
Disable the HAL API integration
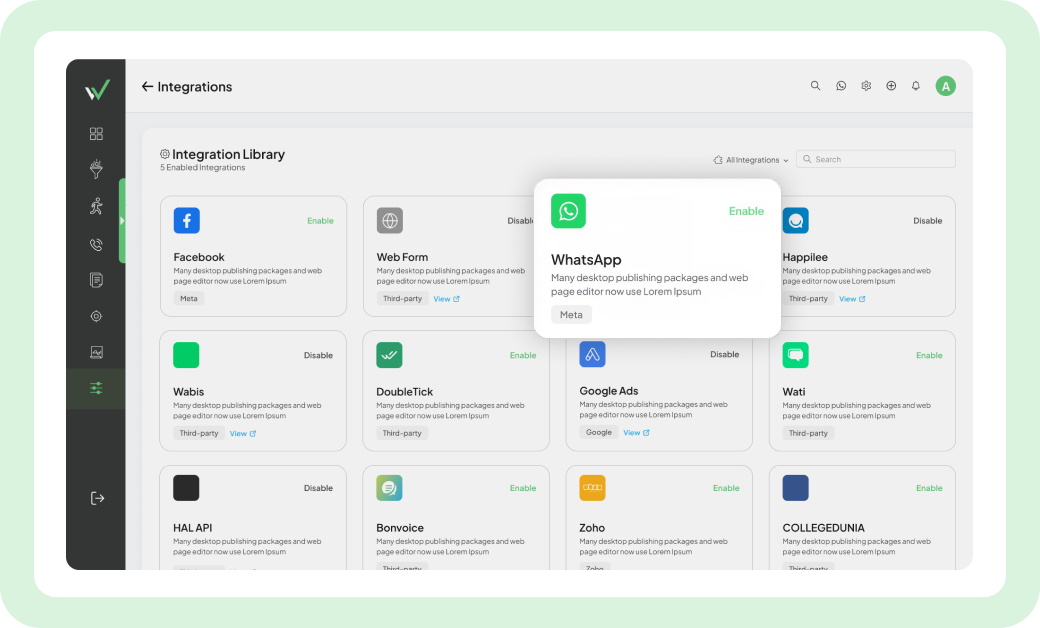click(318, 488)
